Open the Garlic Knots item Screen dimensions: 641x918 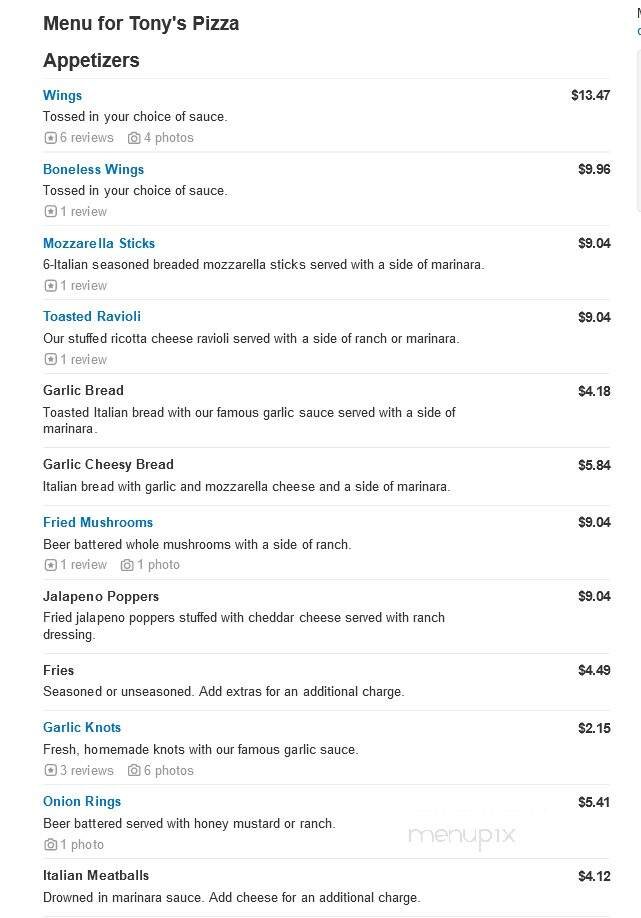click(82, 727)
